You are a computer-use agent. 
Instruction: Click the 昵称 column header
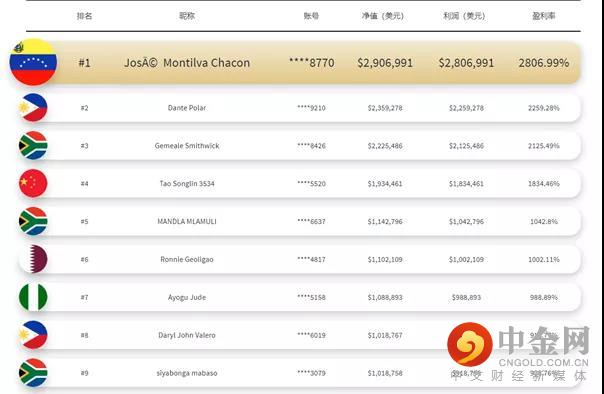point(187,16)
